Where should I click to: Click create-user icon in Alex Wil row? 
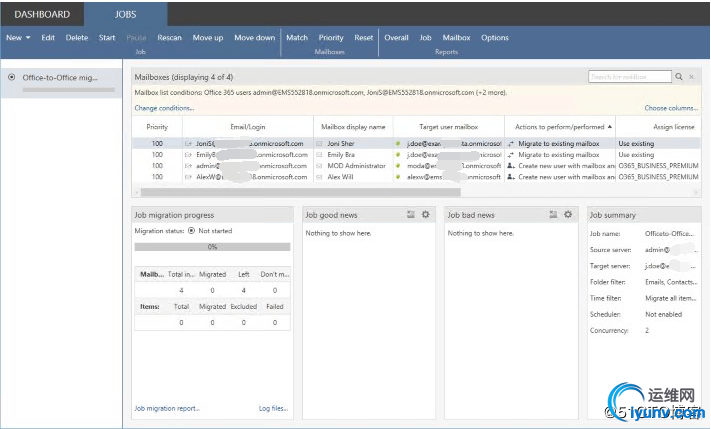coord(511,177)
